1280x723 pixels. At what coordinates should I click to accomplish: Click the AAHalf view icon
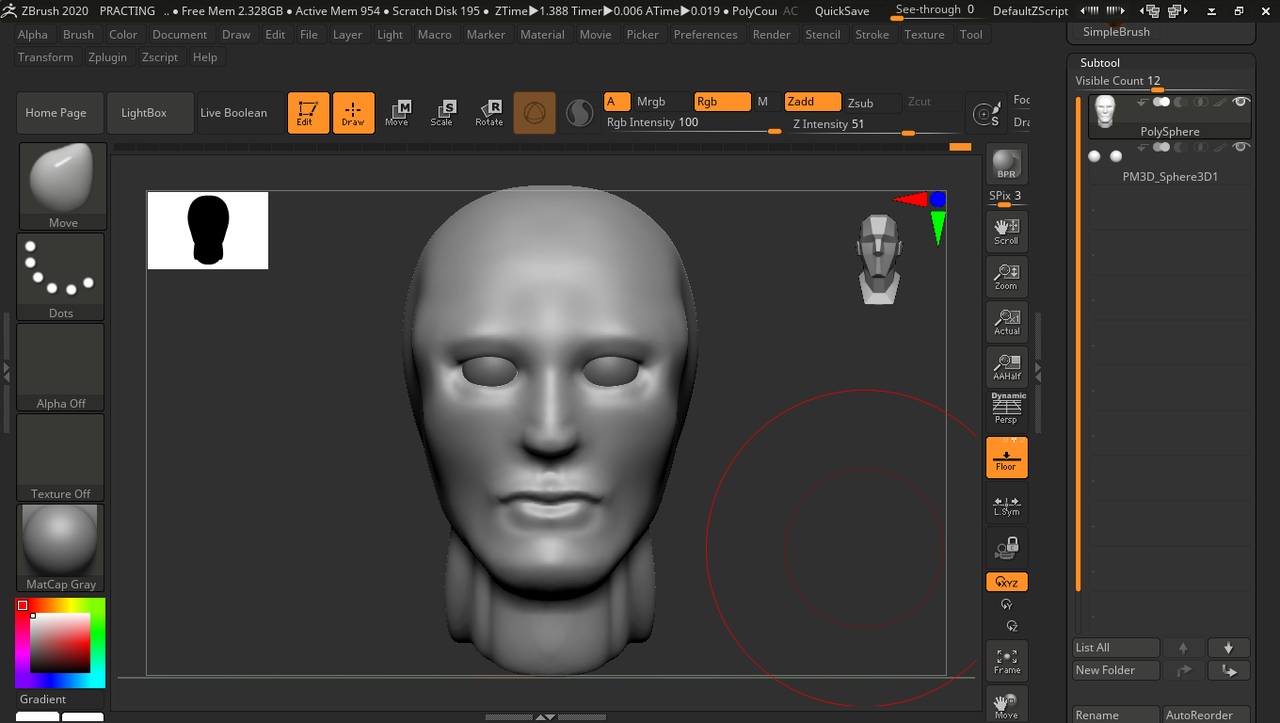tap(1006, 366)
